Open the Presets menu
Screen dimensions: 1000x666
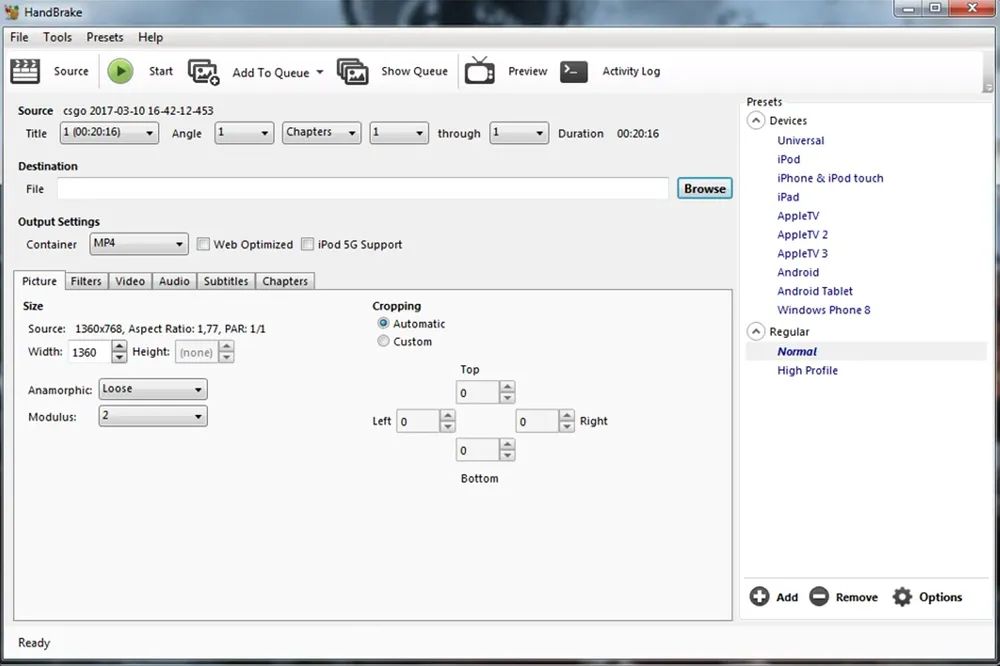click(105, 37)
